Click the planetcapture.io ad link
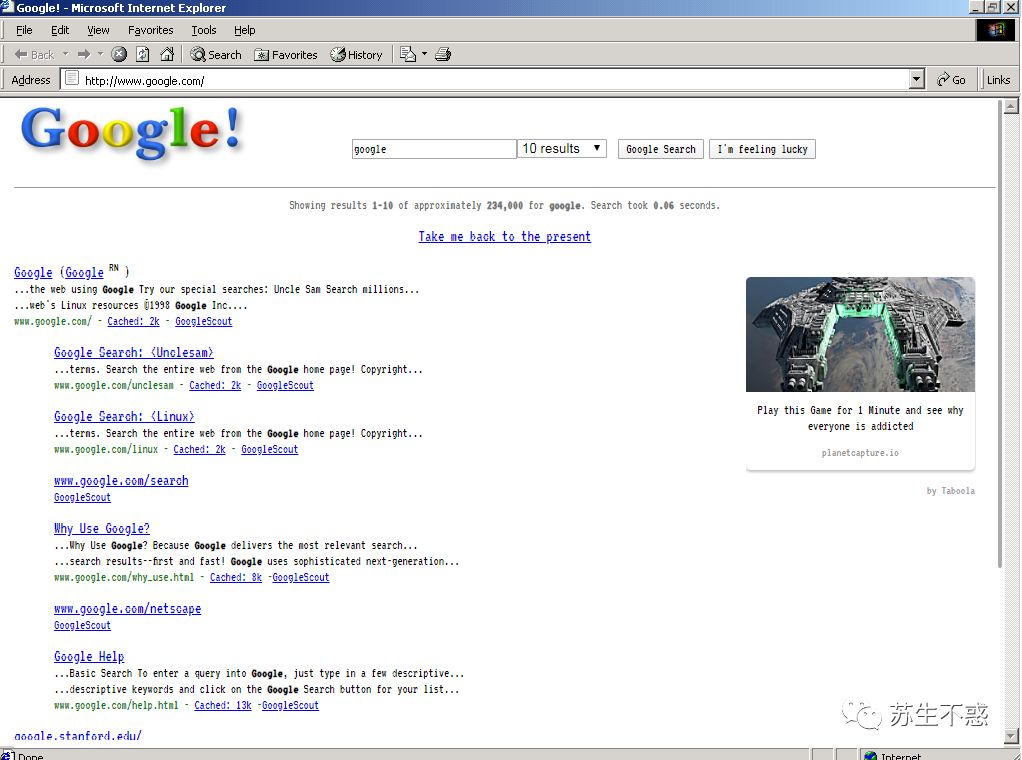1022x760 pixels. (860, 453)
